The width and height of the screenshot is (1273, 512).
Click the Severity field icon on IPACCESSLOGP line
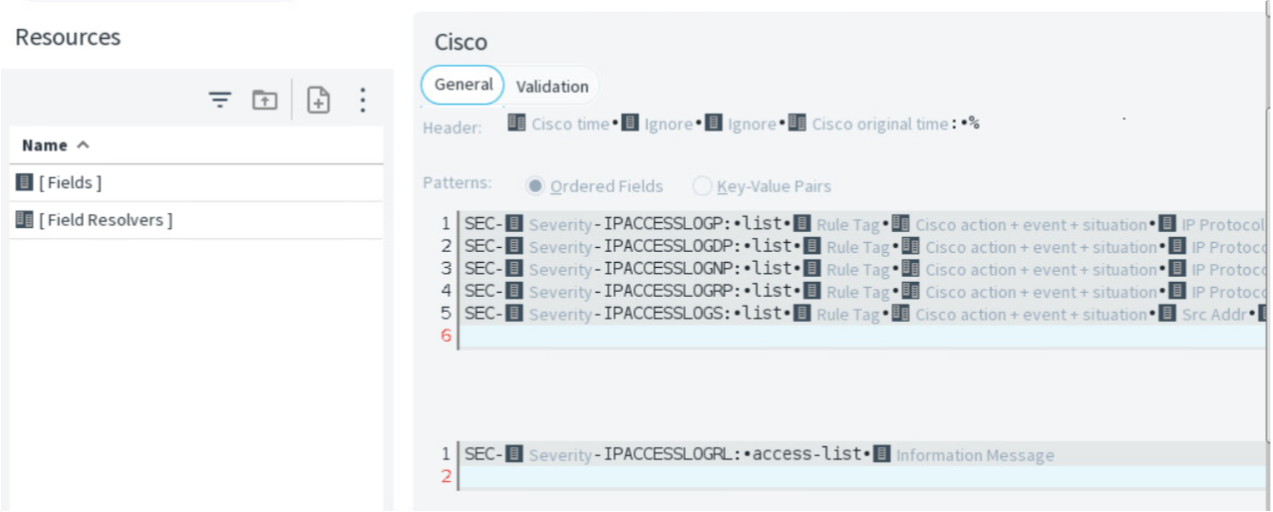coord(514,224)
